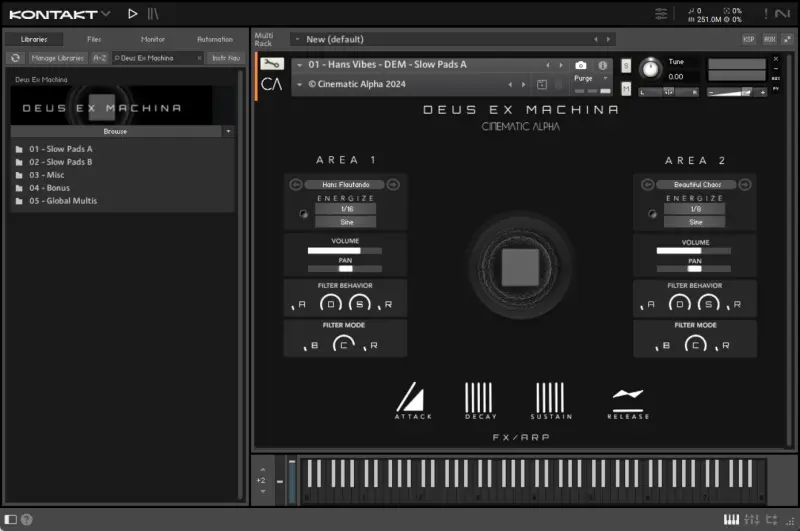Click the save snapshot icon
Image resolution: width=800 pixels, height=531 pixels.
[x=542, y=84]
